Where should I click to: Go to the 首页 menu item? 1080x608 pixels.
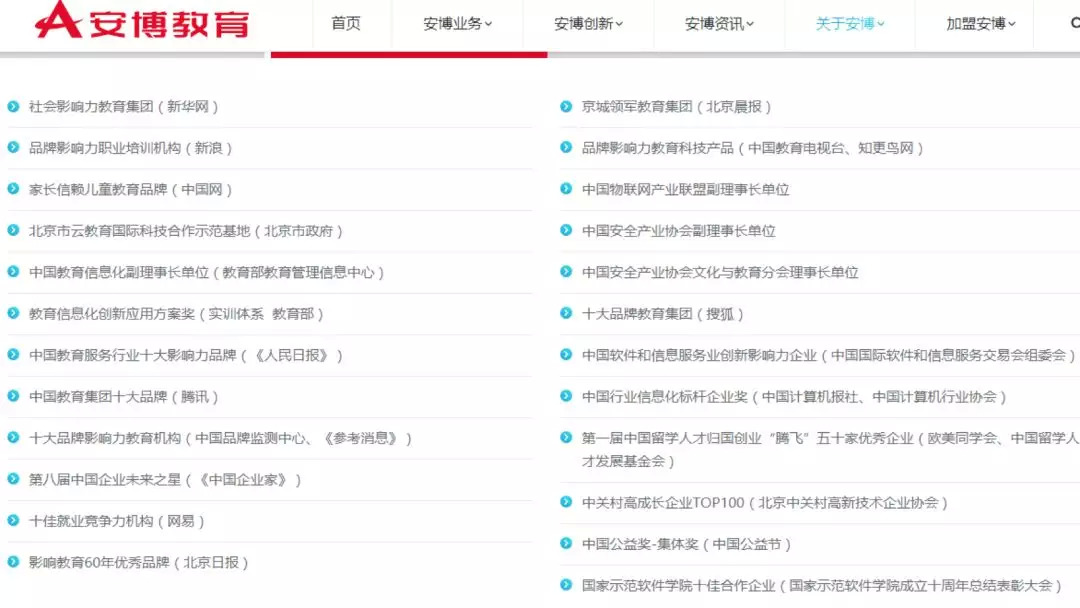click(x=346, y=24)
